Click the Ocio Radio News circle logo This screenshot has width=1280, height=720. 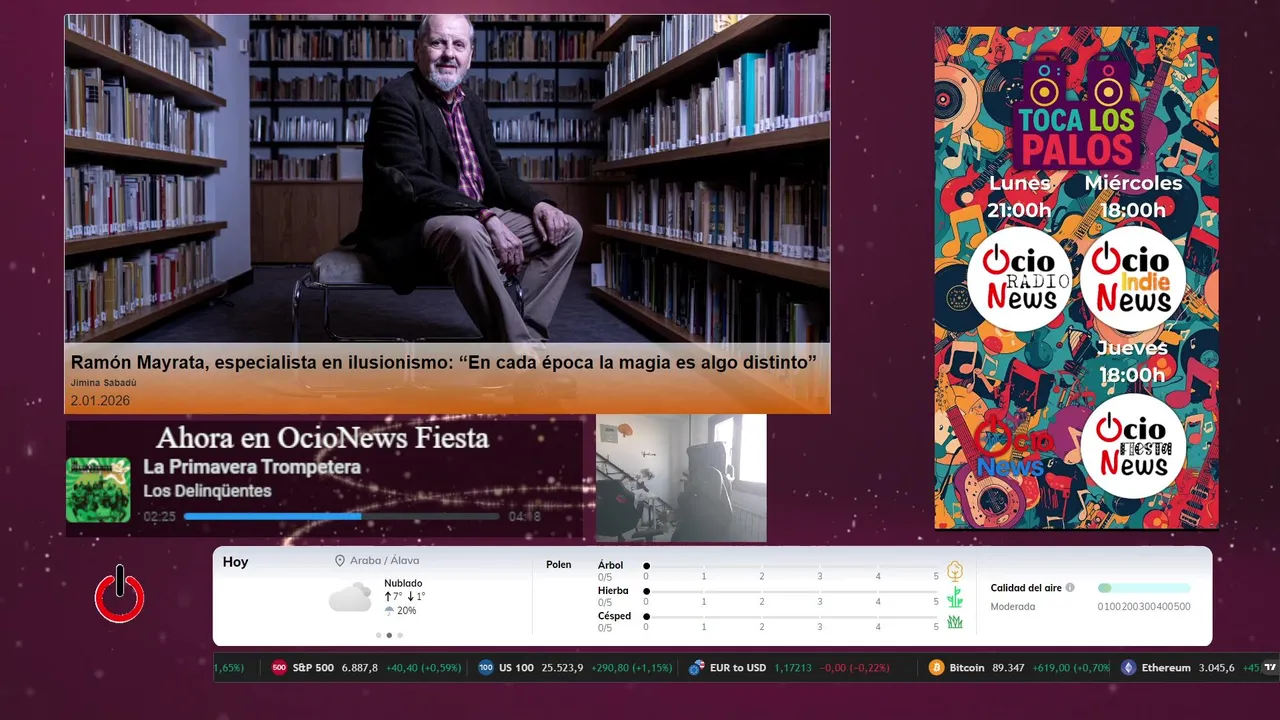1019,279
